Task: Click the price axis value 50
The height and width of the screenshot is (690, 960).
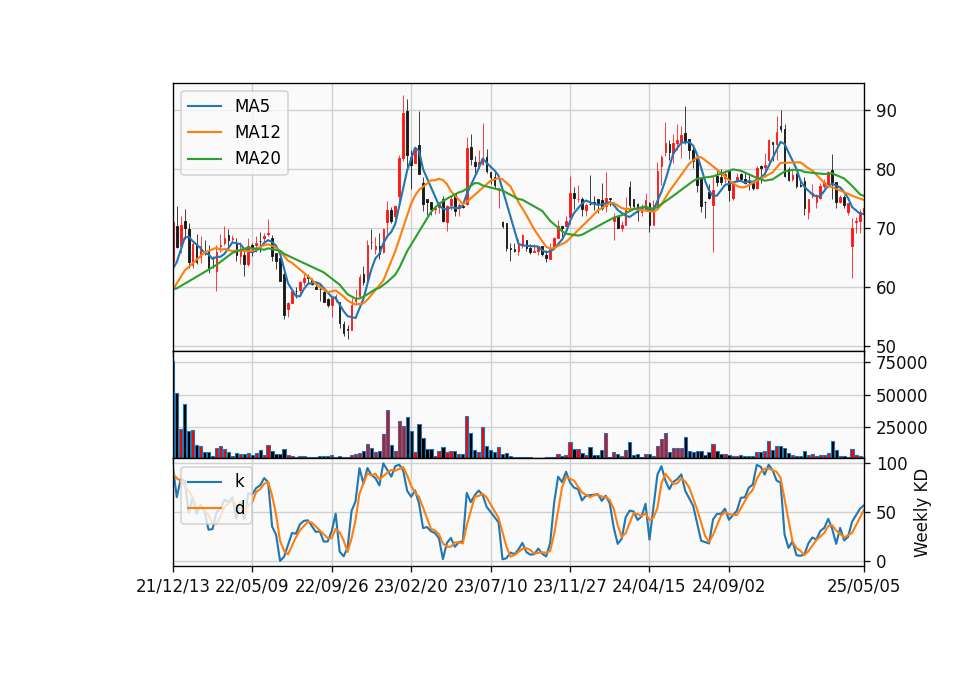Action: 886,347
